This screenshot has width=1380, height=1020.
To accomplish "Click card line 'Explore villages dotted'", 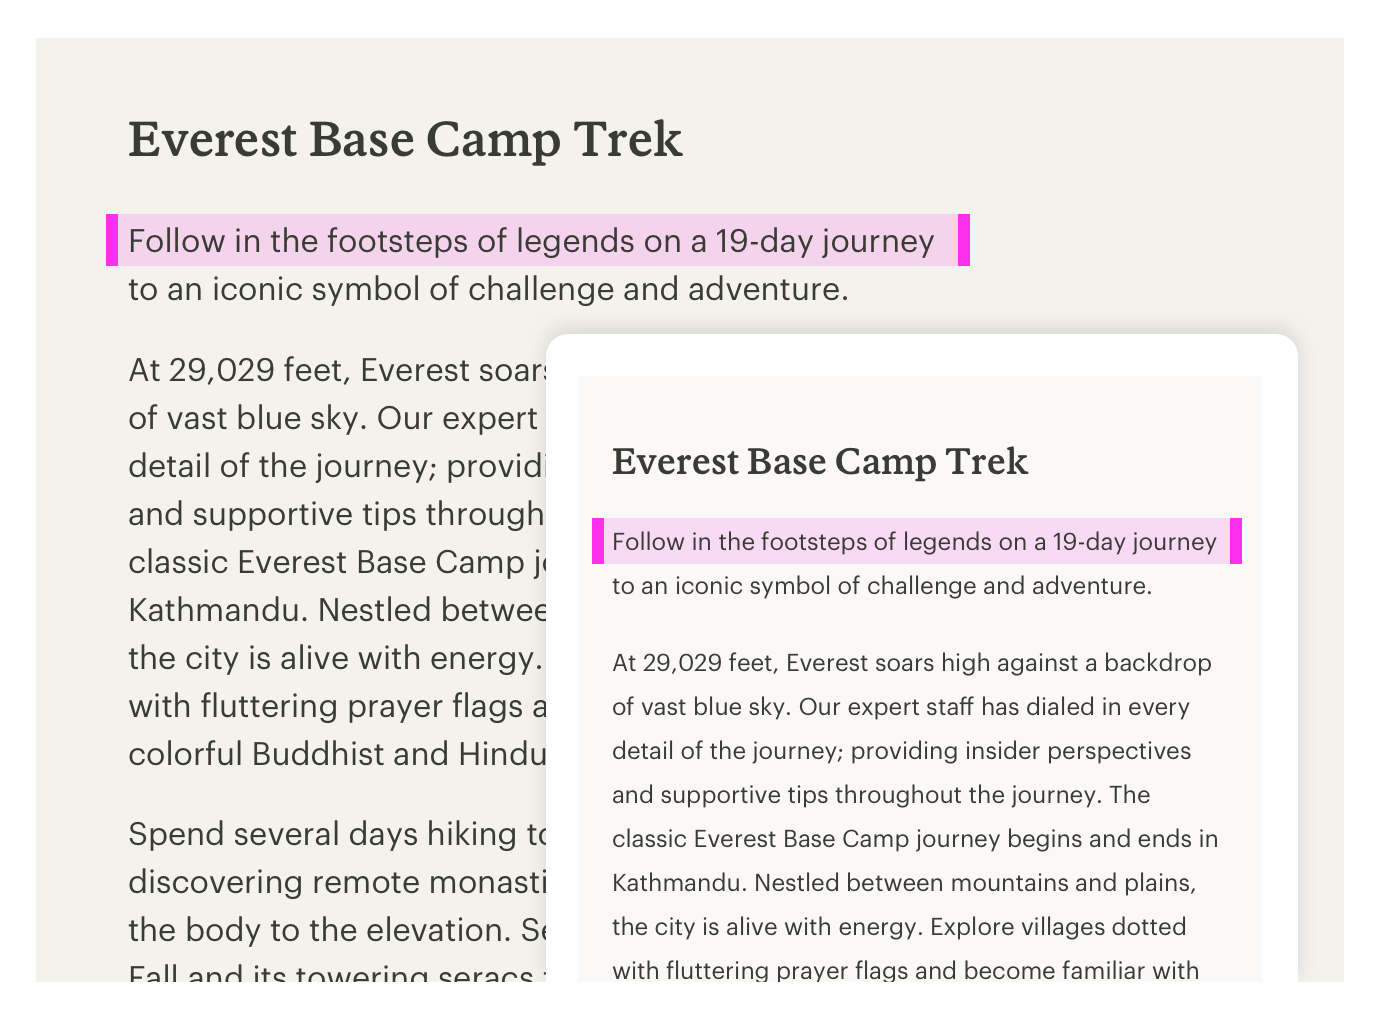I will (x=899, y=927).
